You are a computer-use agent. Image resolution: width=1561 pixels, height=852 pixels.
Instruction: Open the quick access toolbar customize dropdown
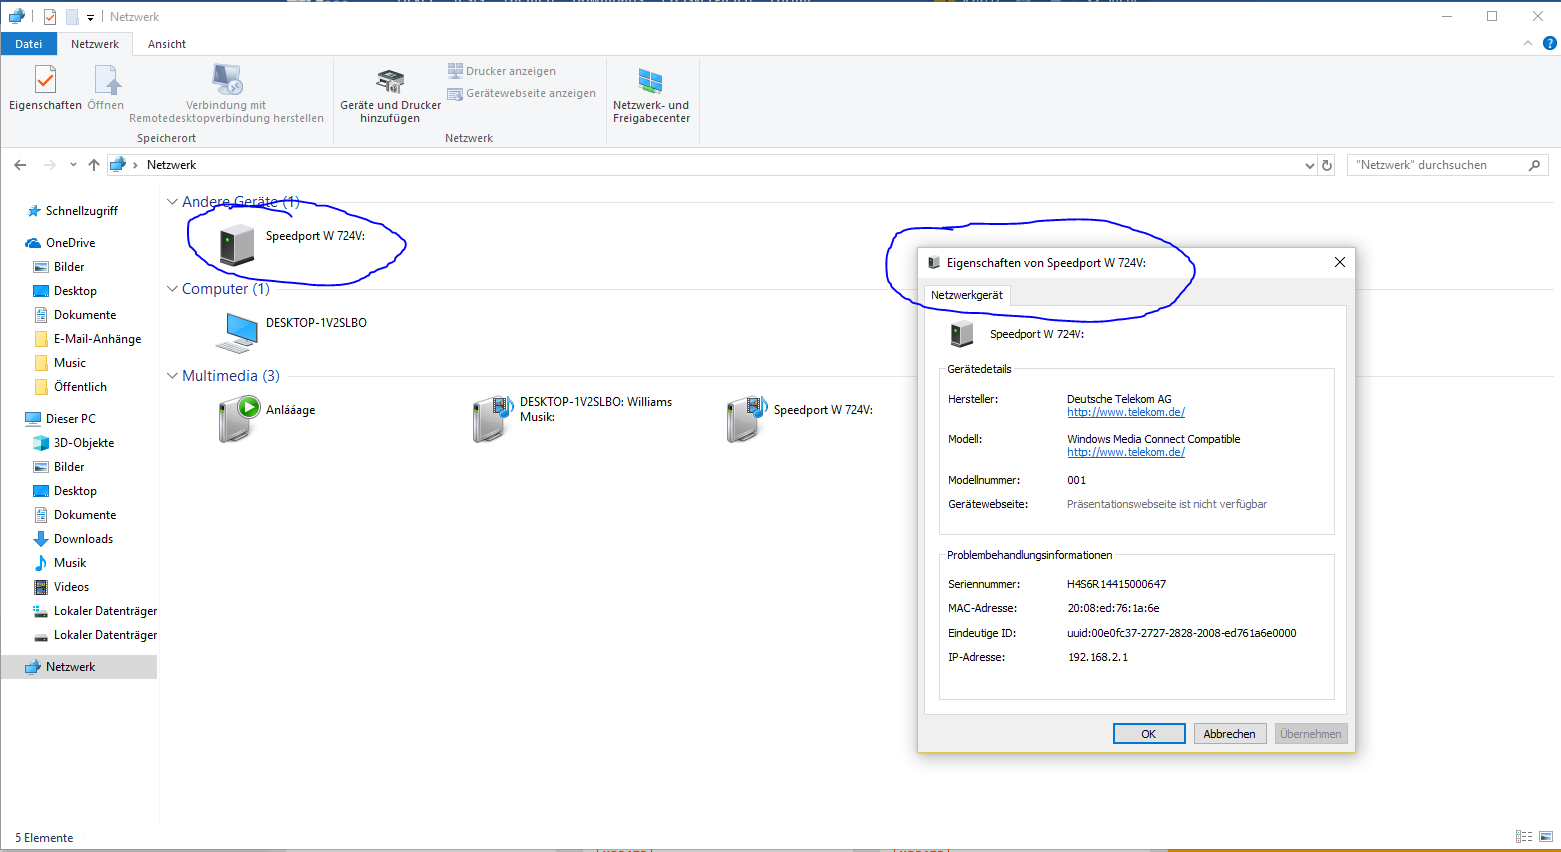coord(90,18)
